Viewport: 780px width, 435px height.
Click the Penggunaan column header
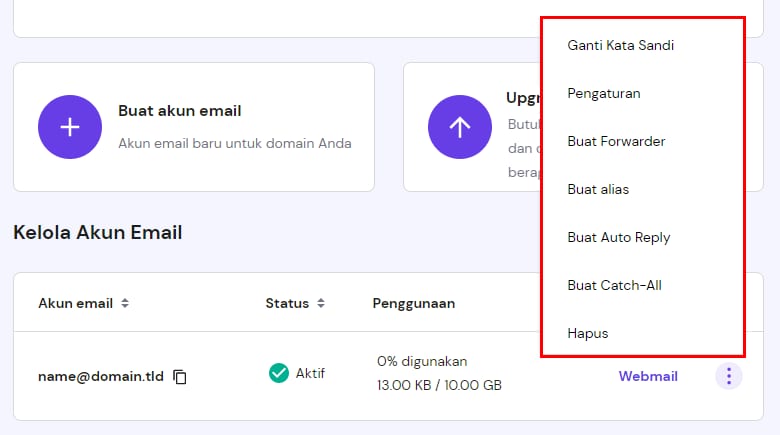click(414, 303)
